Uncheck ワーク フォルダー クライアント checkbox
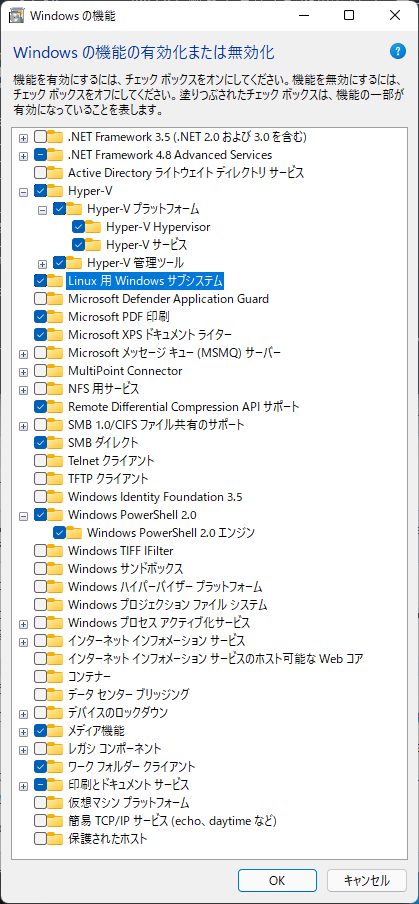The width and height of the screenshot is (419, 904). [x=41, y=767]
